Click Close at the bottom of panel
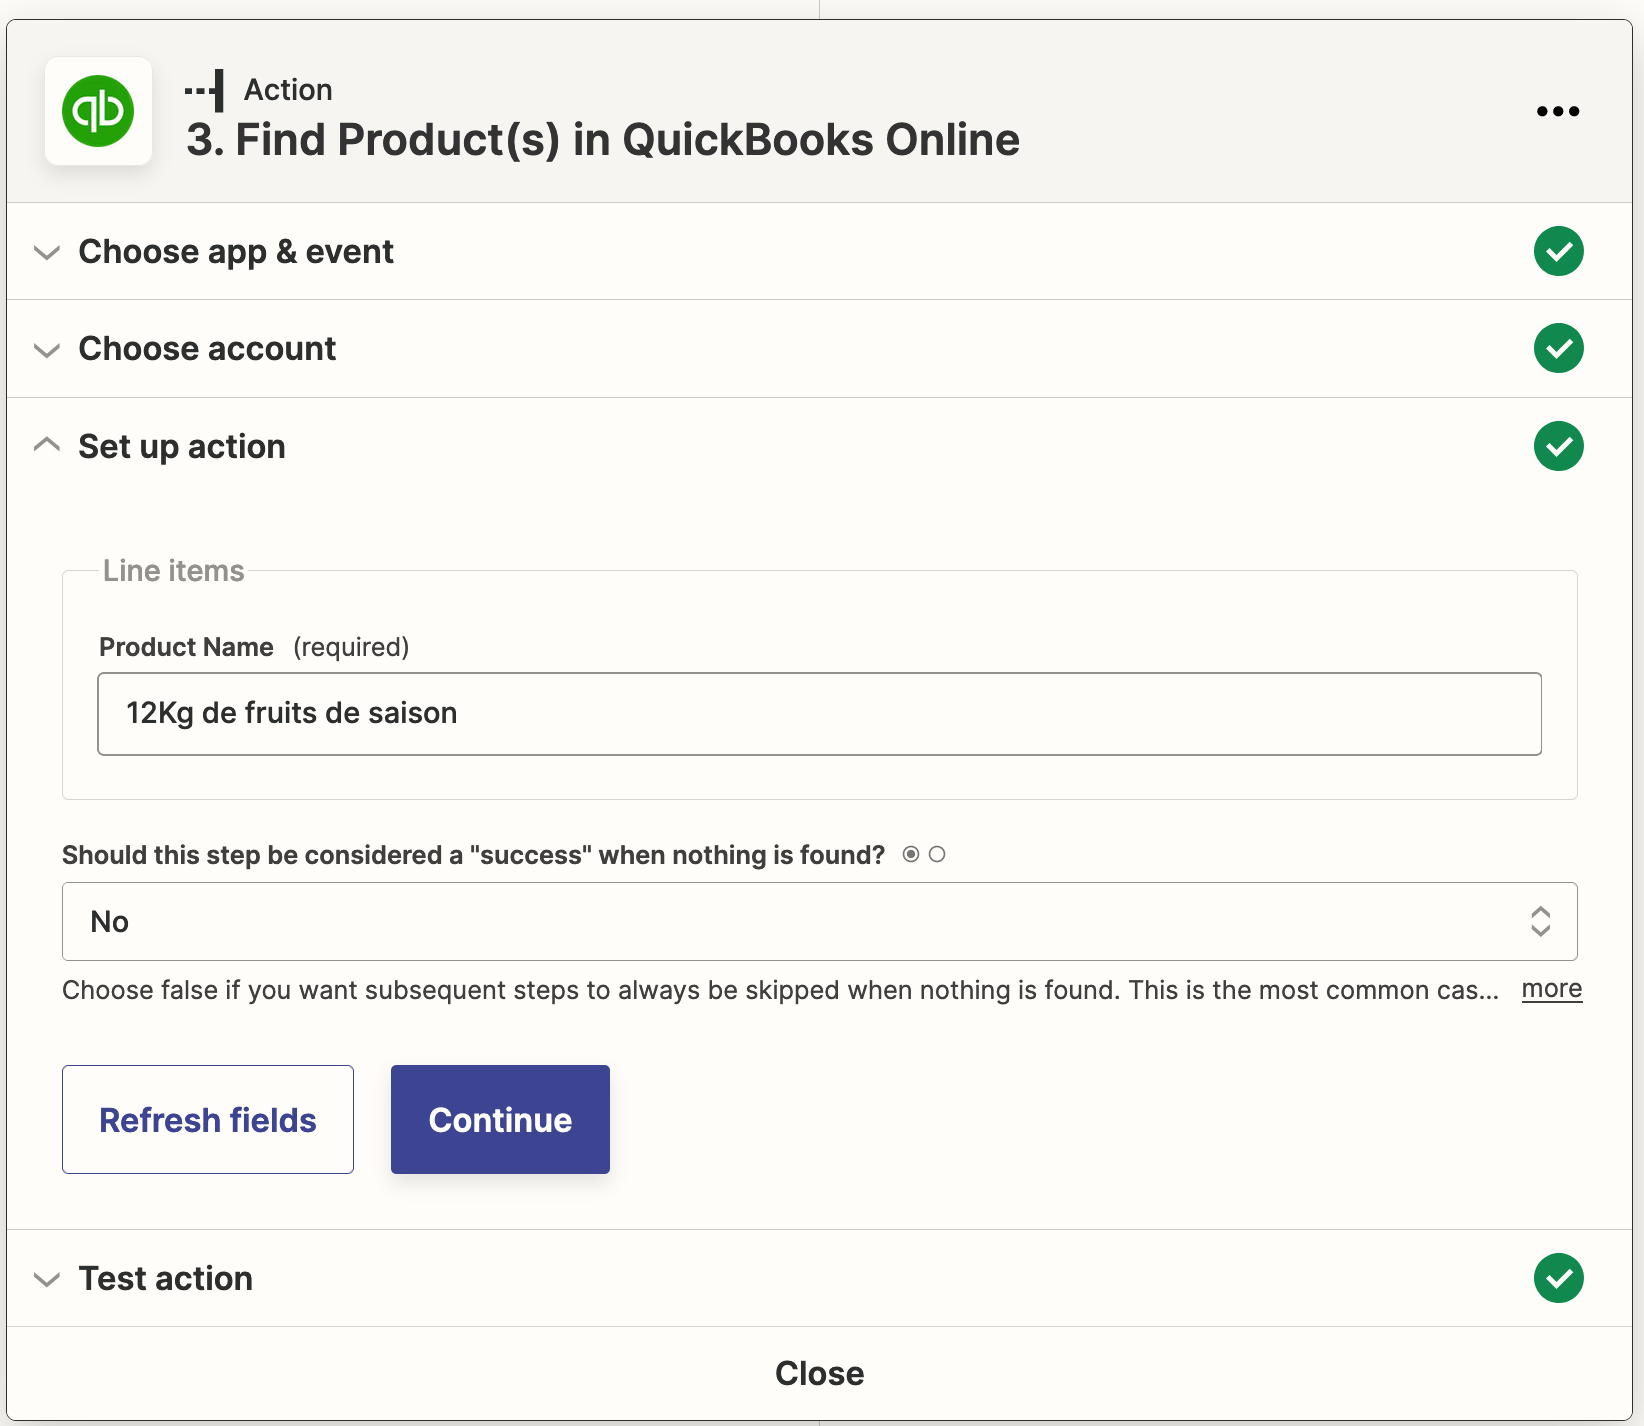The height and width of the screenshot is (1426, 1644). click(819, 1373)
